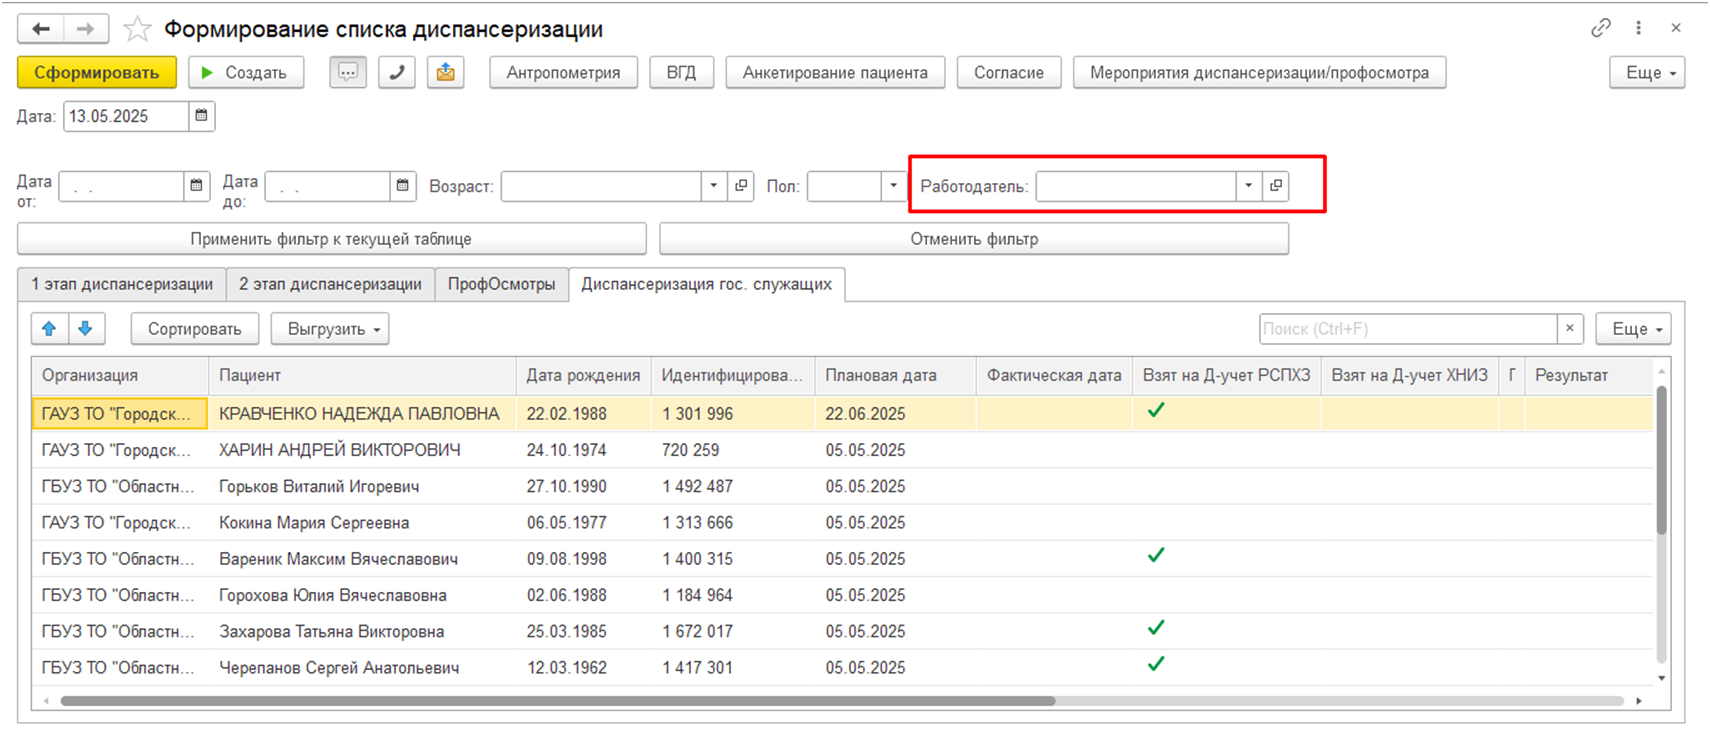The image size is (1710, 733).
Task: Copy link via chain icon
Action: (1601, 28)
